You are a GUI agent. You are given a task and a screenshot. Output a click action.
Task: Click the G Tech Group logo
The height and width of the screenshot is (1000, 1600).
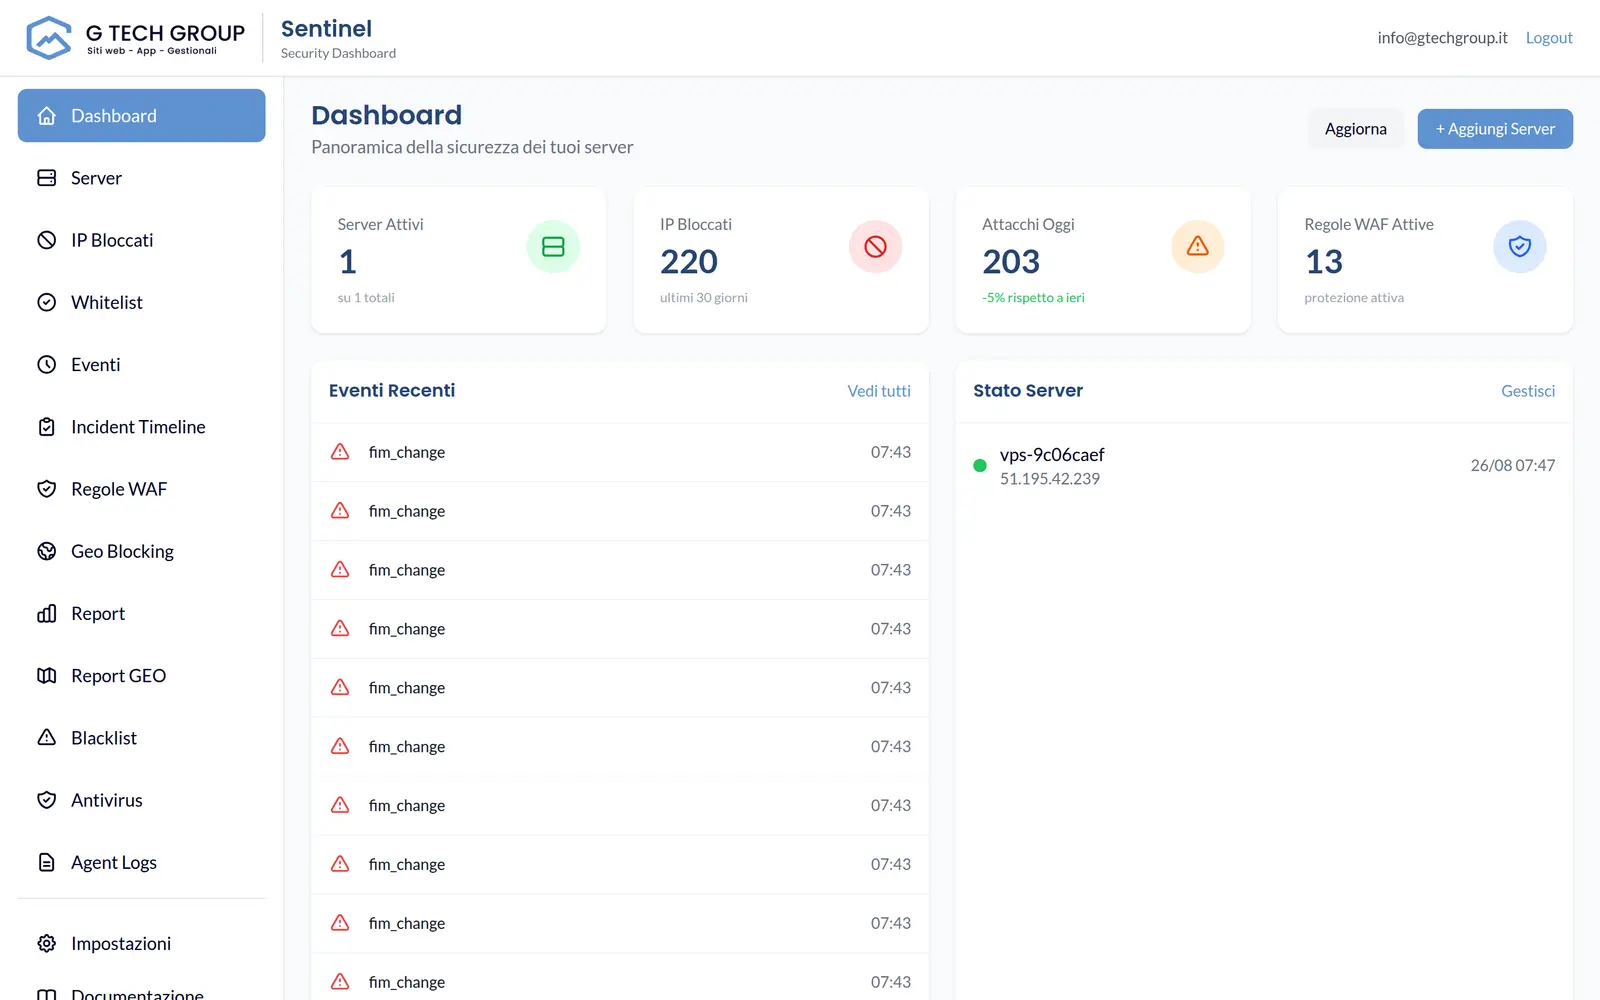(x=135, y=38)
